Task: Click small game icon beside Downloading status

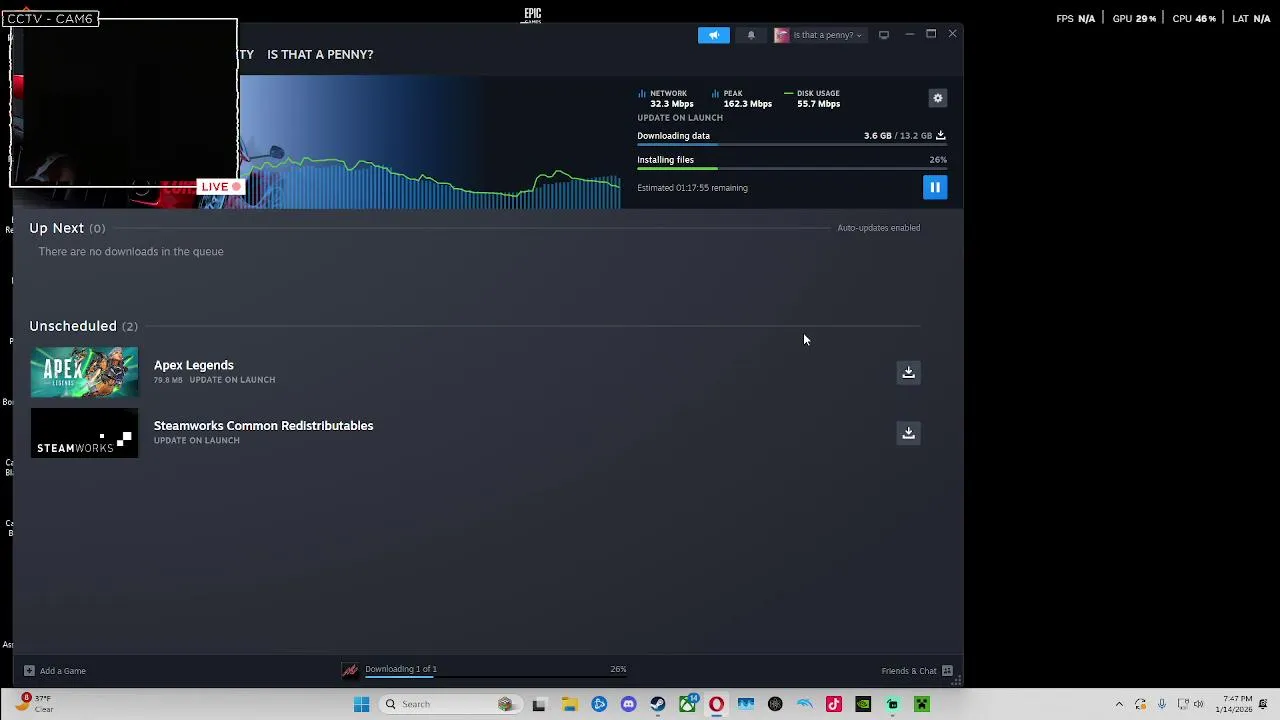Action: click(349, 670)
